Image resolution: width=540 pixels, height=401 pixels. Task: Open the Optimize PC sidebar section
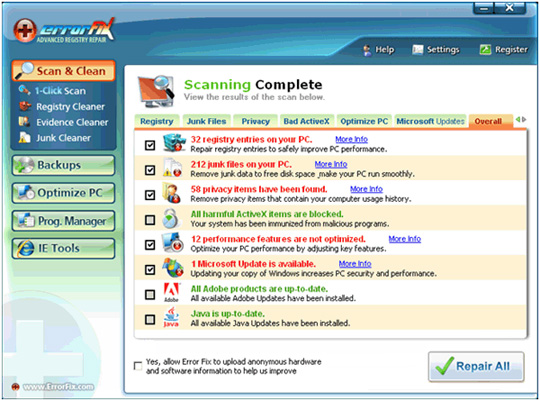(63, 193)
